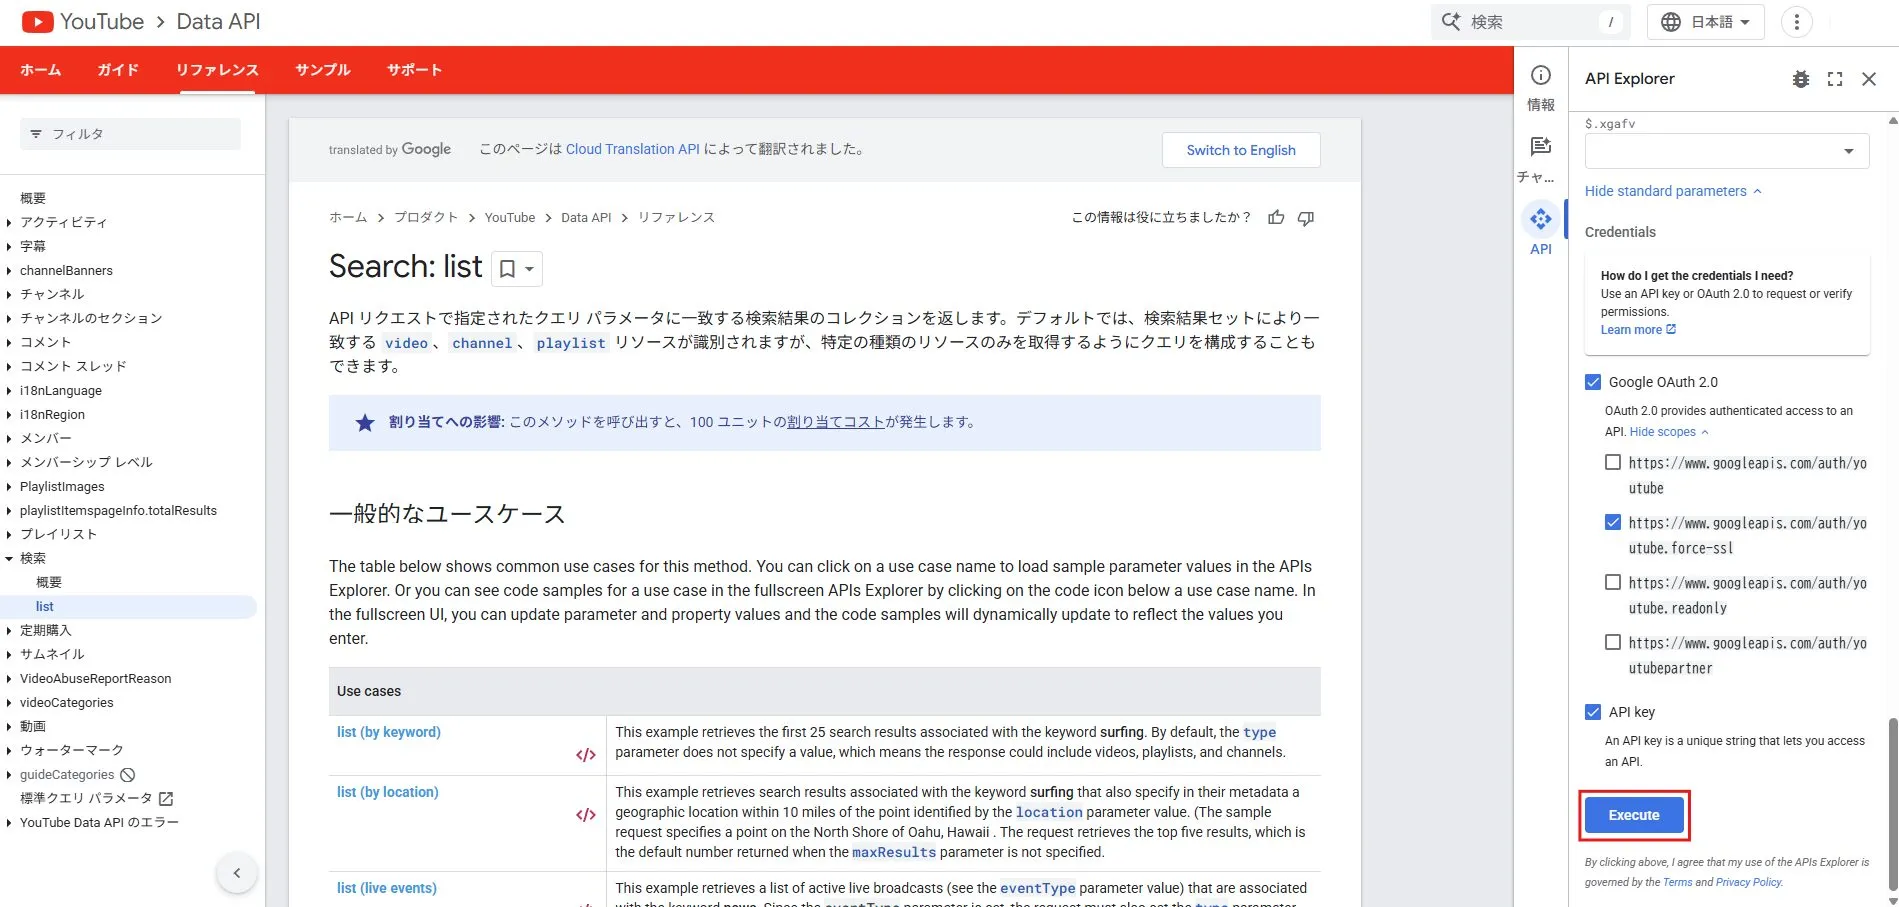Click Switch to English button
This screenshot has width=1899, height=907.
tap(1241, 150)
